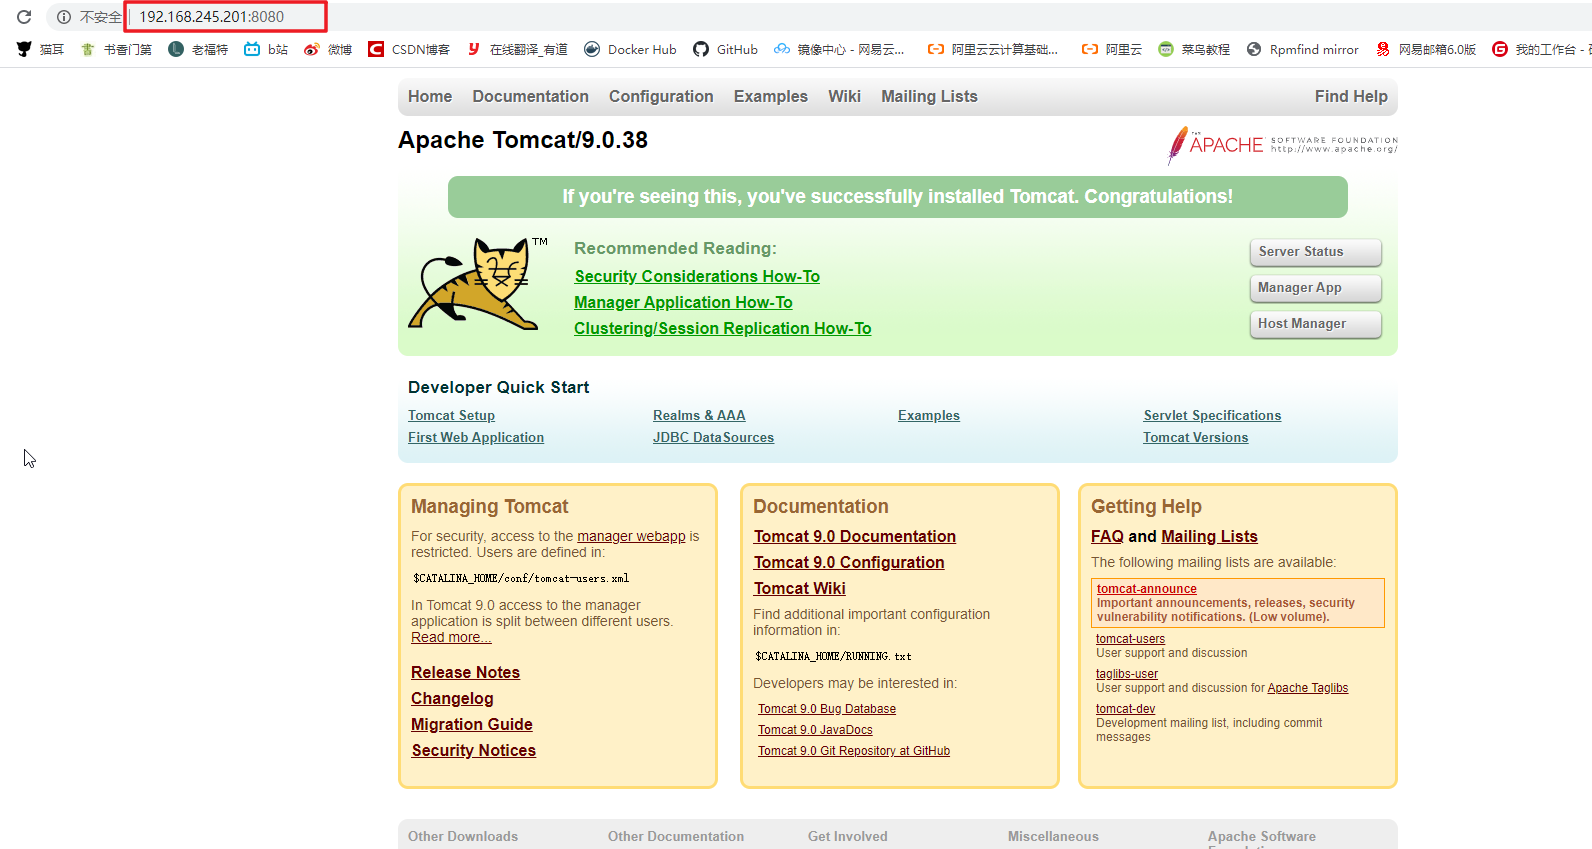This screenshot has height=849, width=1592.
Task: Click the manager webapp link
Action: (631, 536)
